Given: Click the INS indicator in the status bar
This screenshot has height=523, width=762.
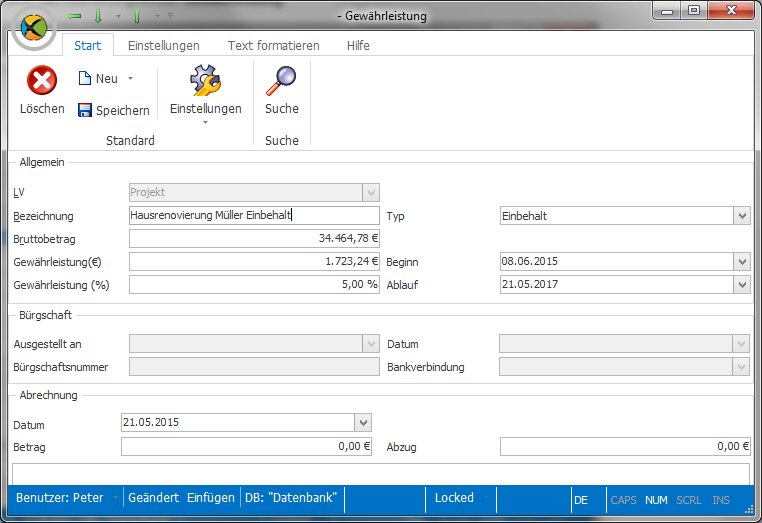Looking at the screenshot, I should tap(721, 500).
